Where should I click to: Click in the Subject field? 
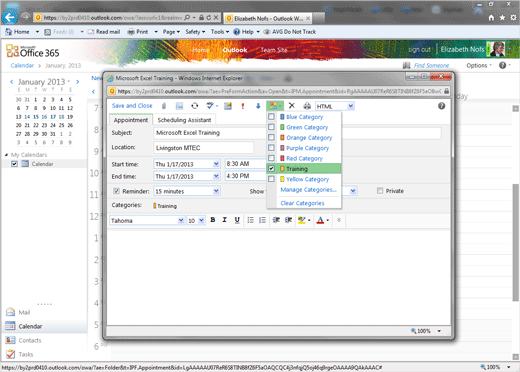point(298,133)
